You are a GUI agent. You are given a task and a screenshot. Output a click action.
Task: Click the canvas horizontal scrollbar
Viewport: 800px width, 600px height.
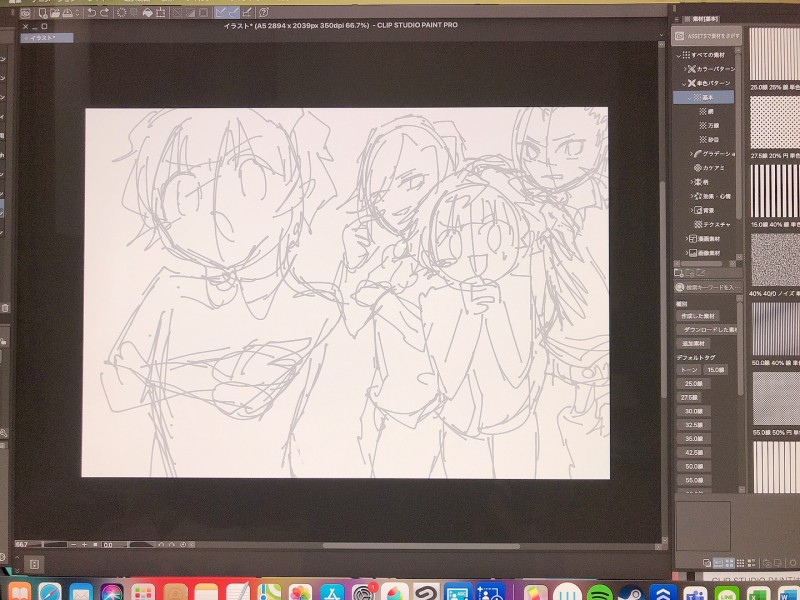pyautogui.click(x=421, y=546)
